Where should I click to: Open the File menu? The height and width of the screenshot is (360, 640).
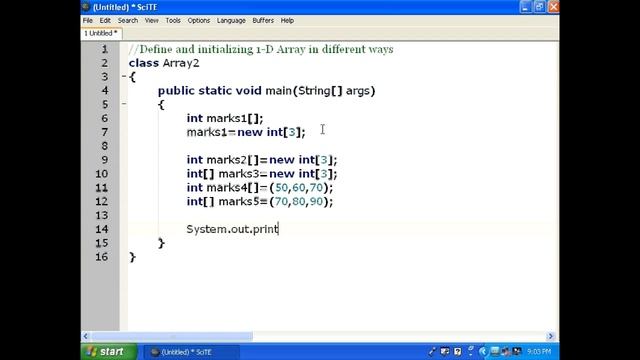pos(88,20)
